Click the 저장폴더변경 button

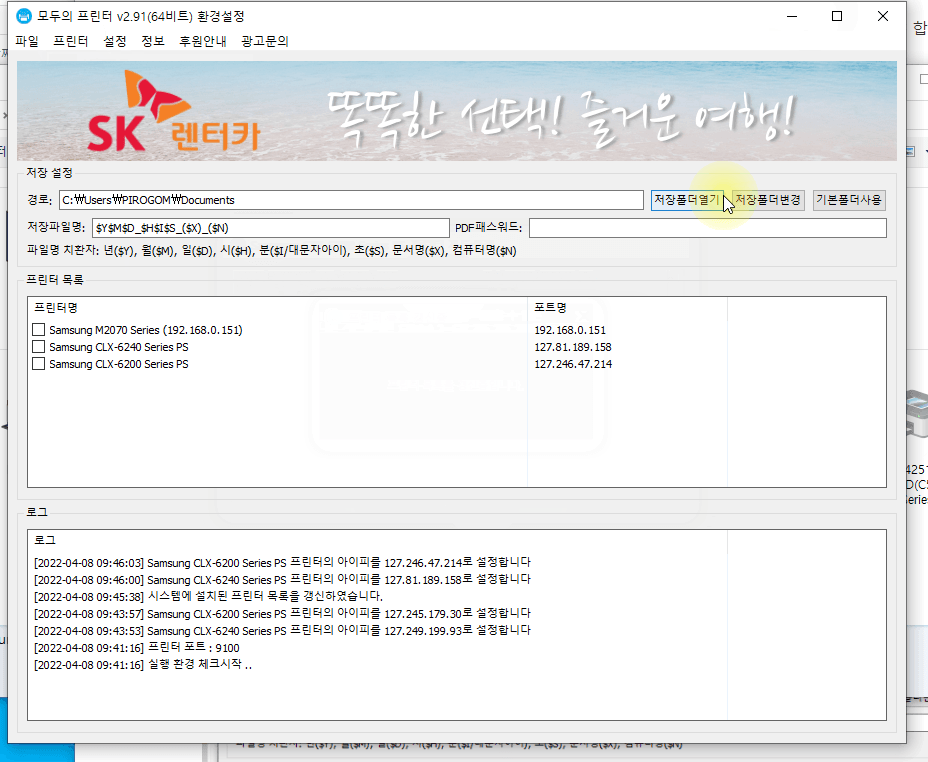coord(768,200)
